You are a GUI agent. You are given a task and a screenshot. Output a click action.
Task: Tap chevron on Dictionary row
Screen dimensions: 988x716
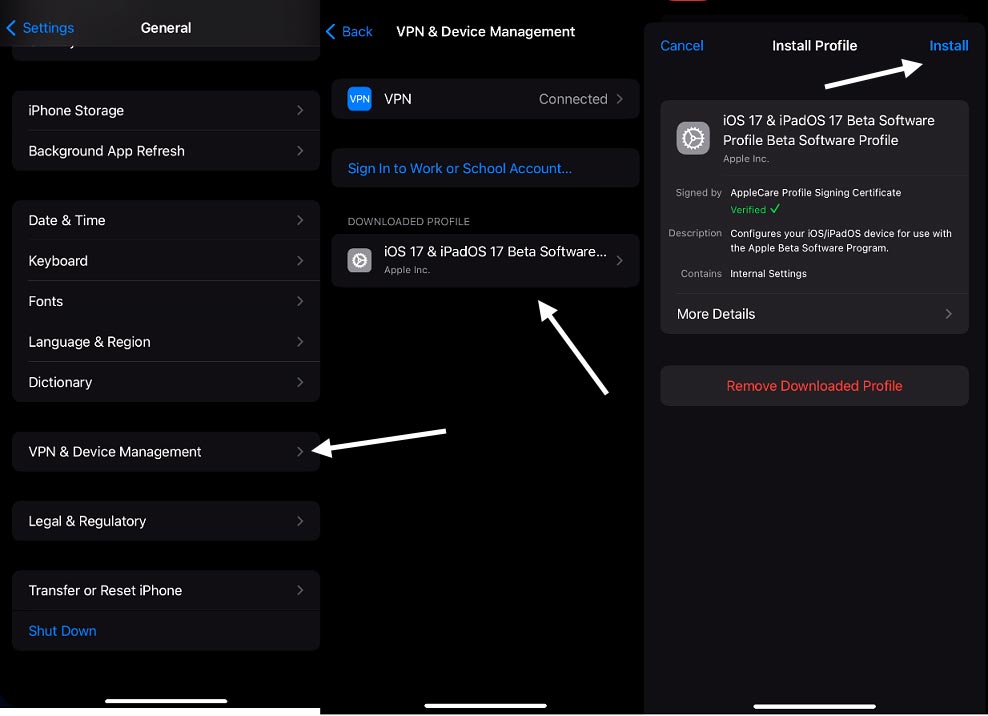click(300, 381)
